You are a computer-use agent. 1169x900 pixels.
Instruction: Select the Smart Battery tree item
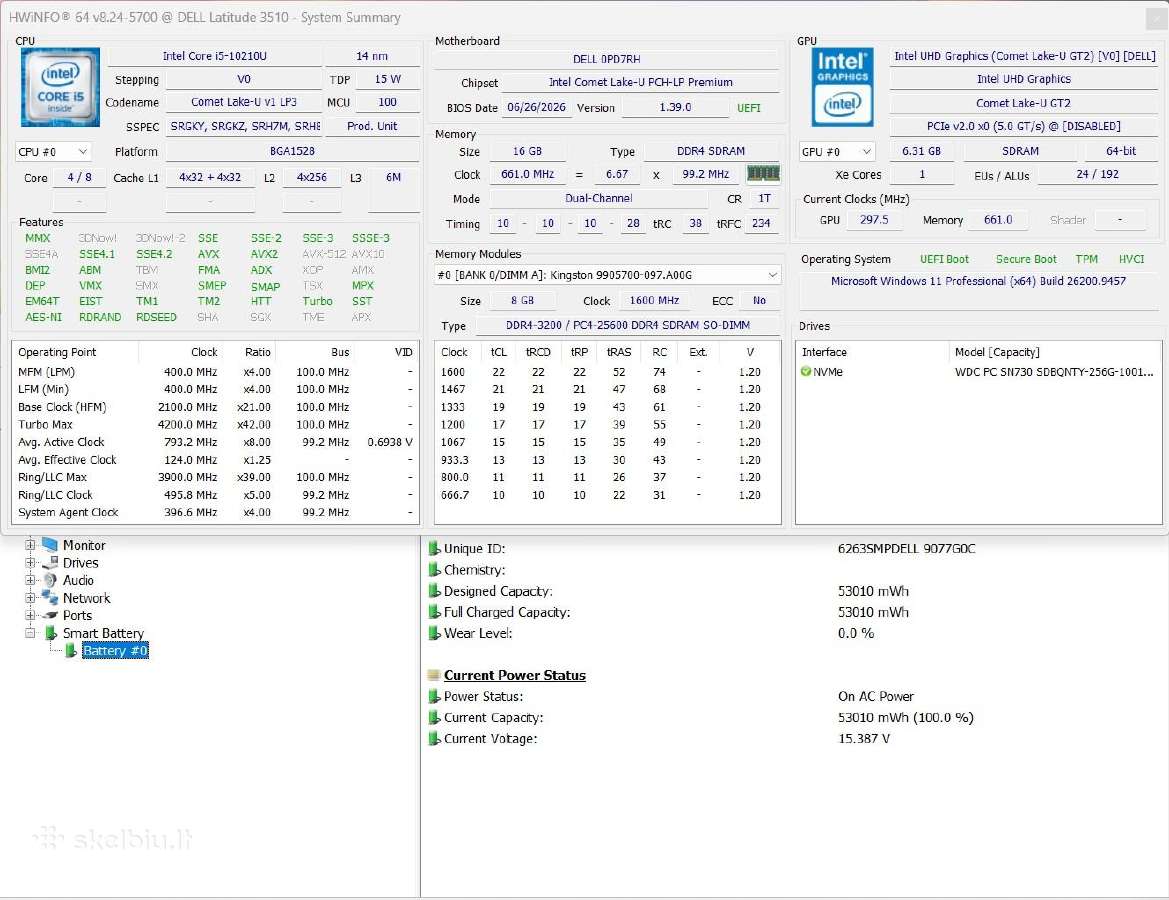[103, 633]
